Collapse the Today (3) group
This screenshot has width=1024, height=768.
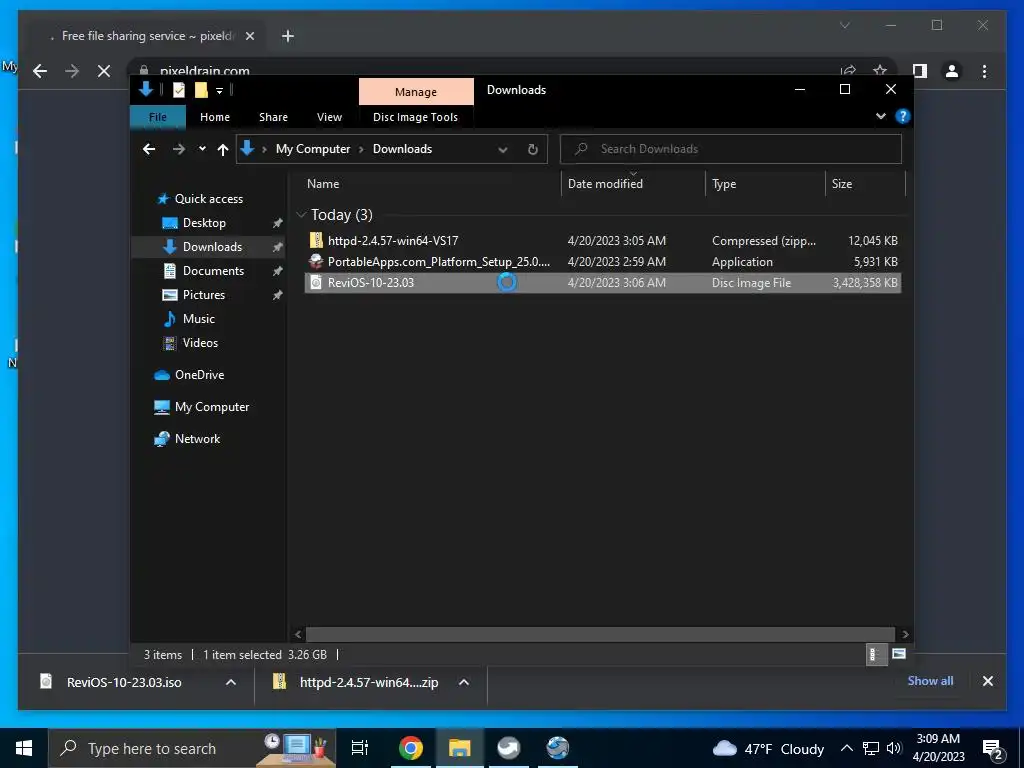tap(301, 215)
